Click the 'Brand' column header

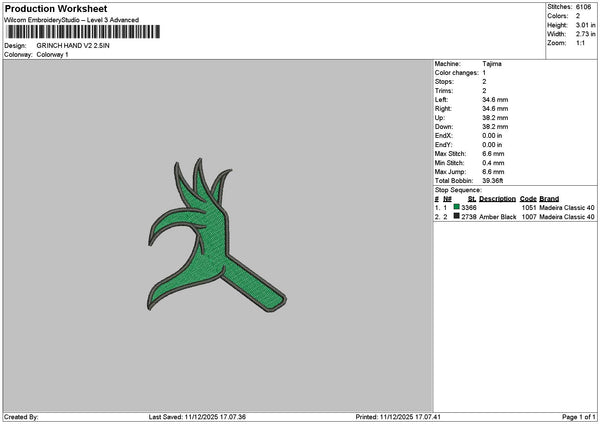(549, 199)
